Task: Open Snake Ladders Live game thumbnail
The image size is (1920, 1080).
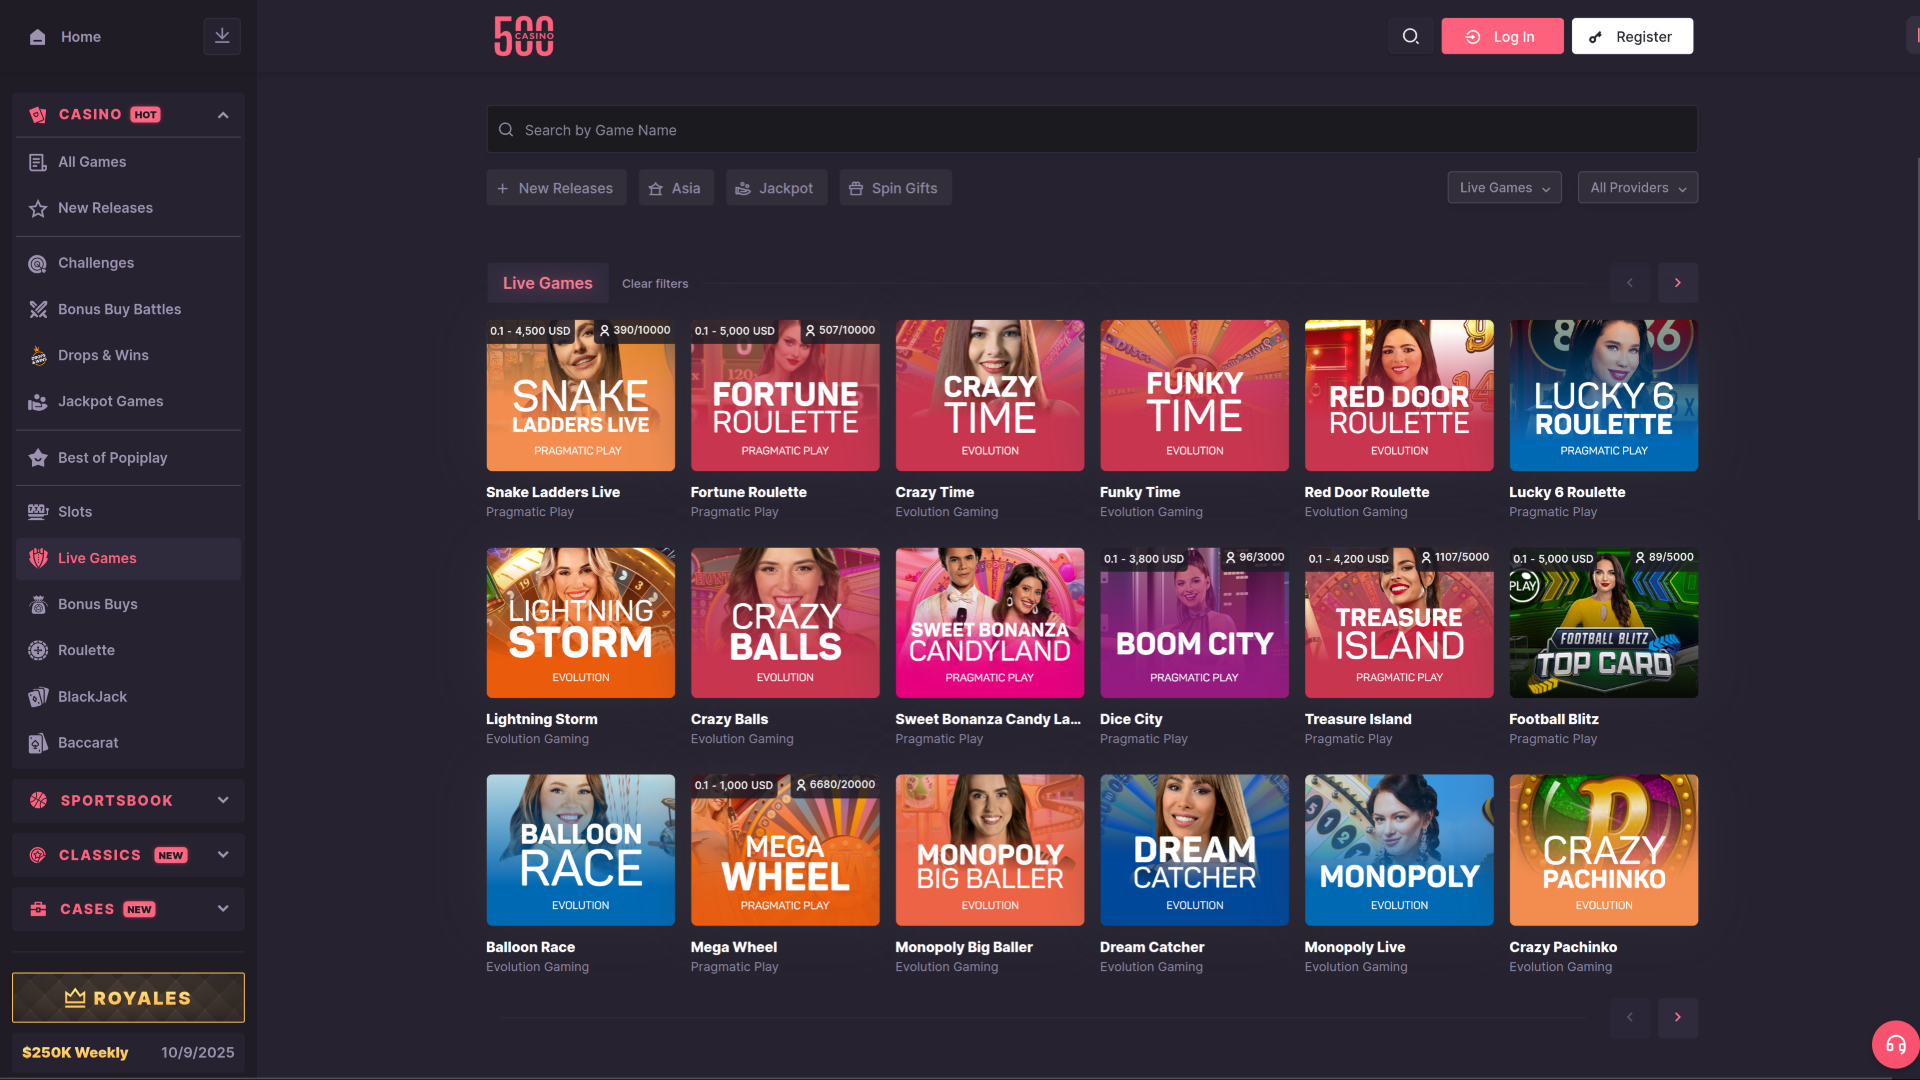Action: click(581, 395)
